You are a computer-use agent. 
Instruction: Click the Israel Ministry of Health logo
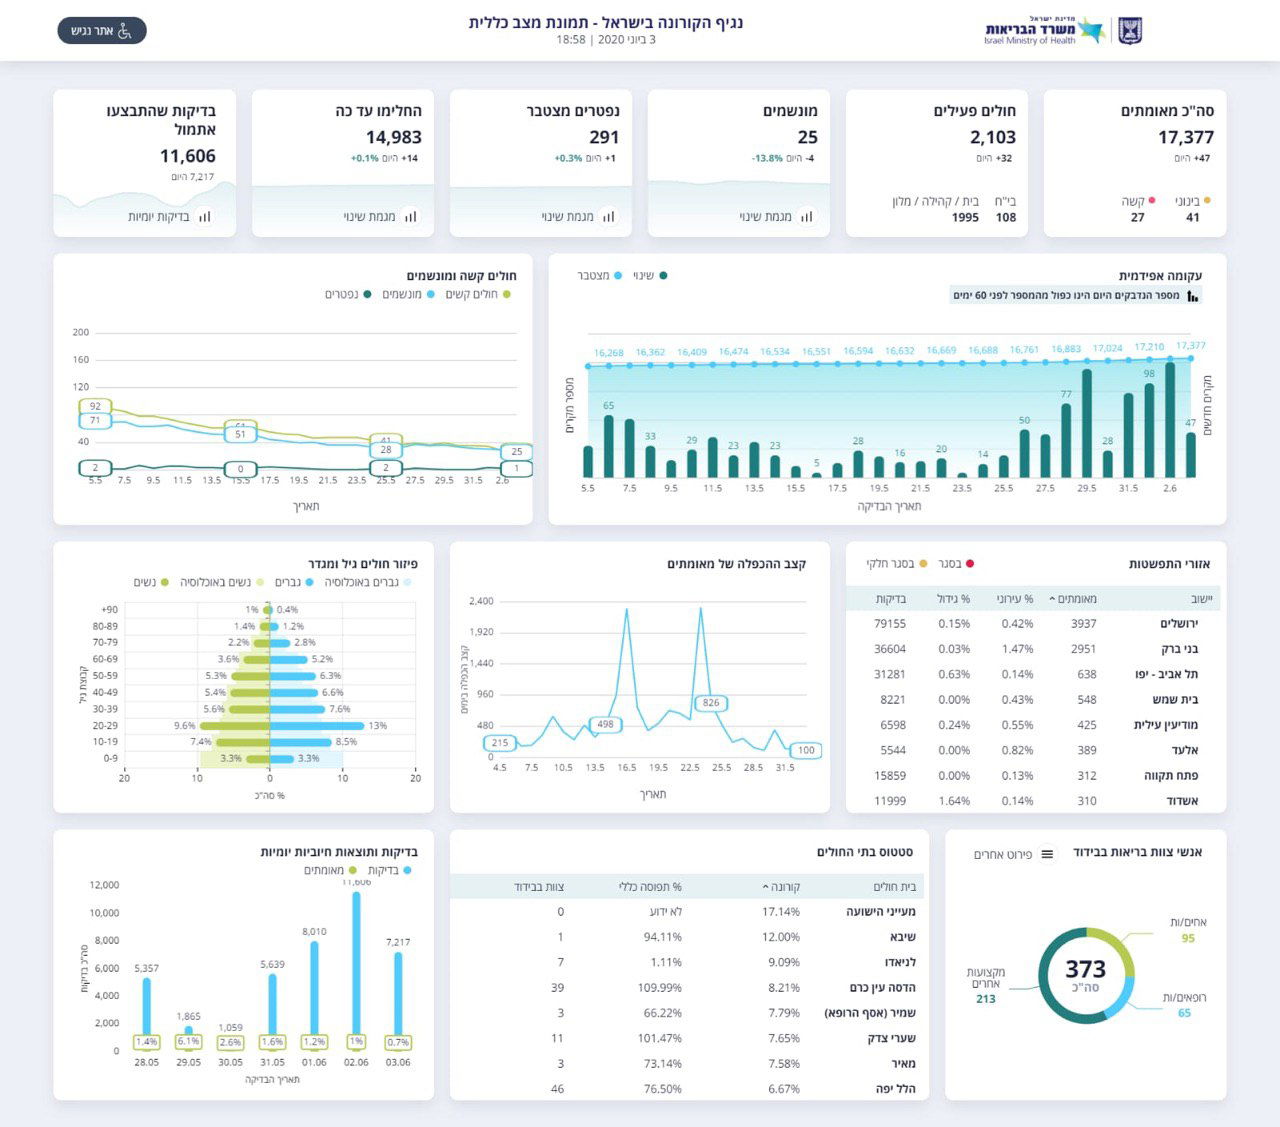coord(1043,31)
